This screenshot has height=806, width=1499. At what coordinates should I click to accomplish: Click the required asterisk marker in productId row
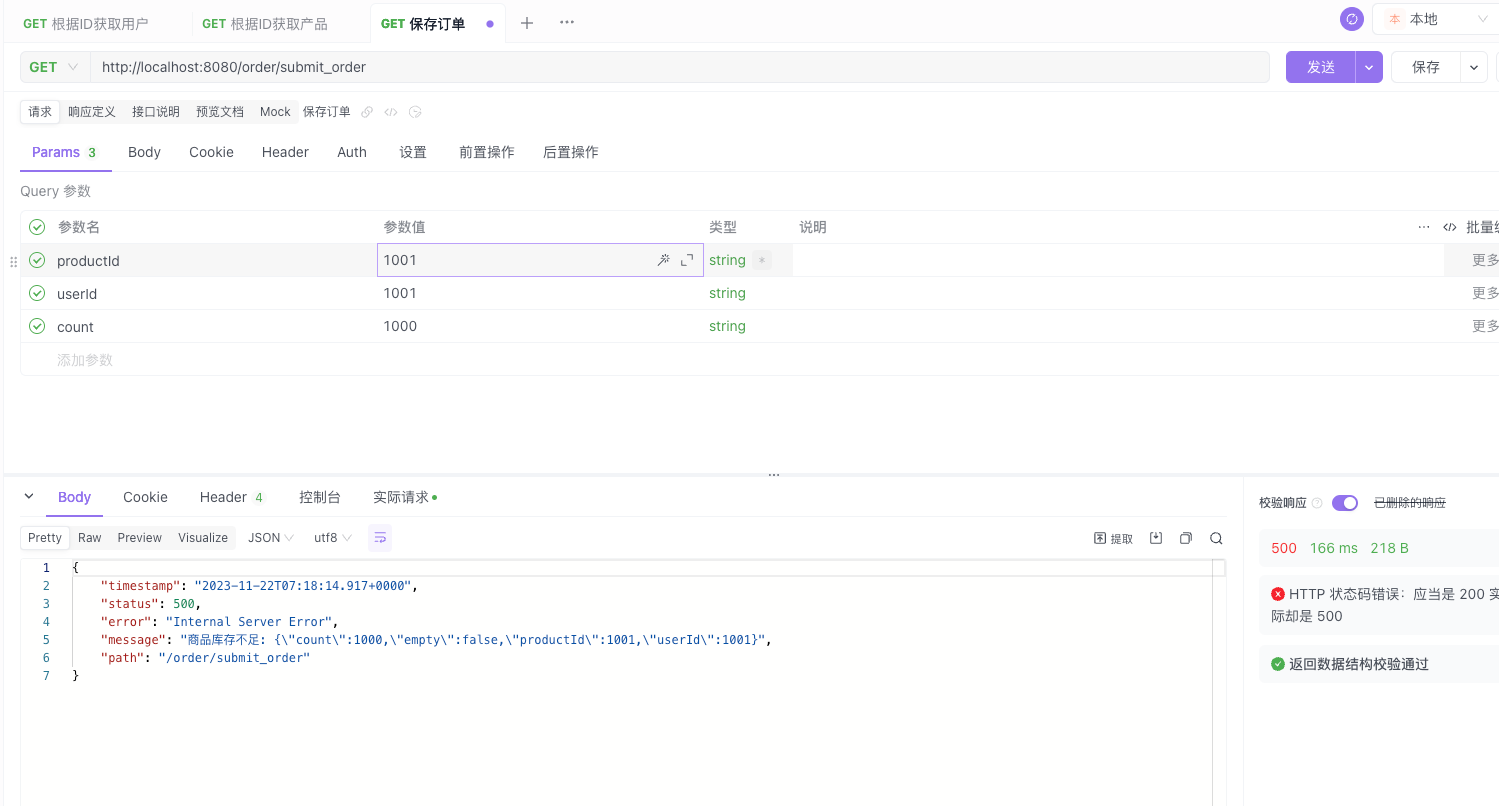tap(762, 260)
